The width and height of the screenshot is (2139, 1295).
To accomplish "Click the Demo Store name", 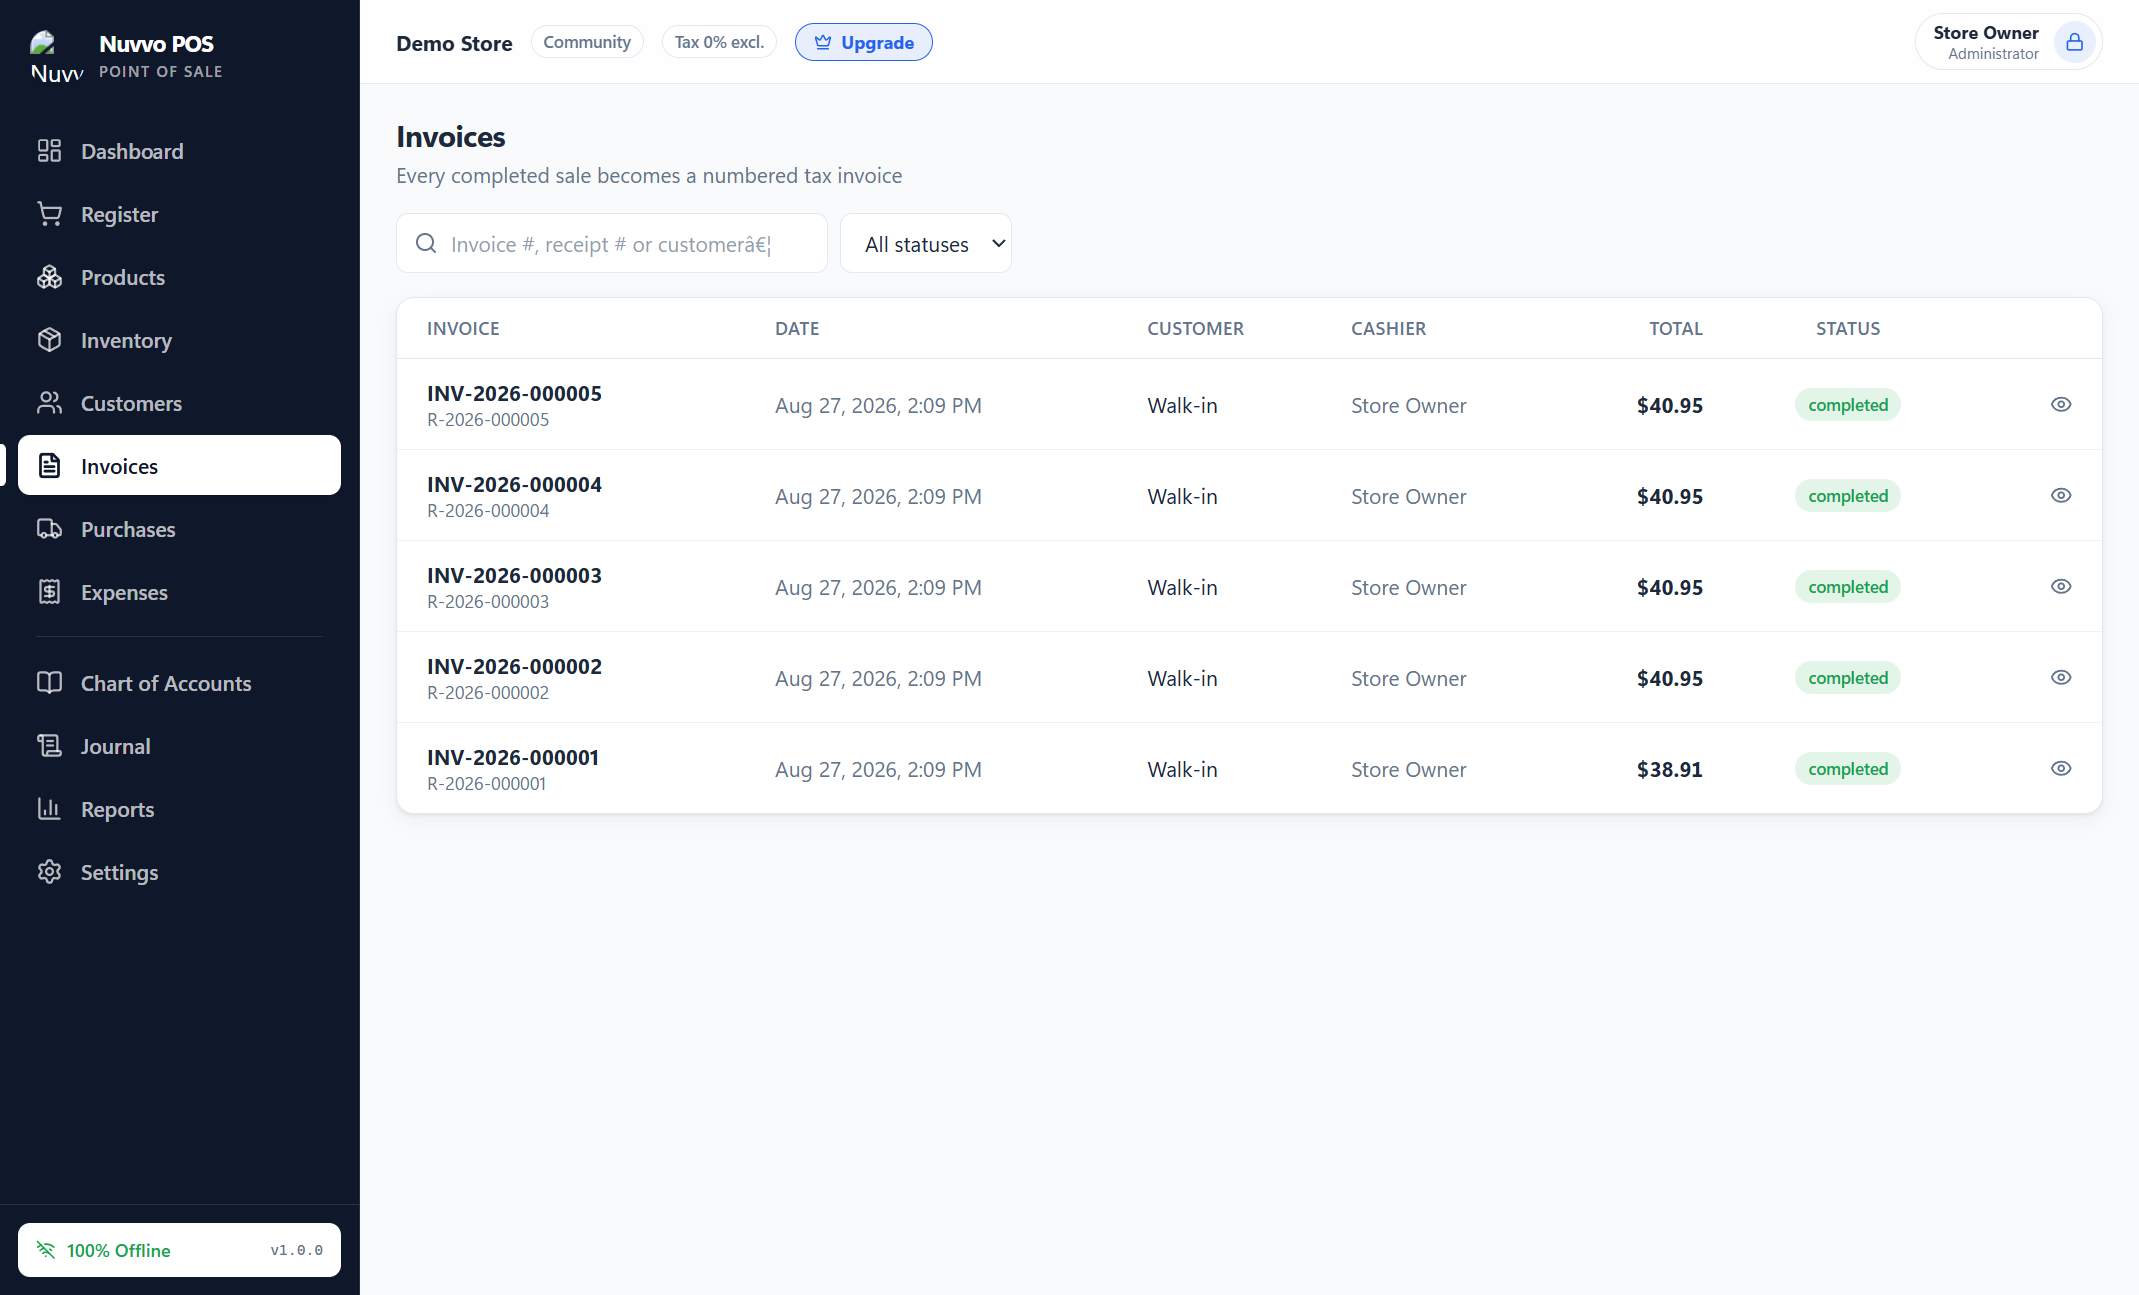I will pyautogui.click(x=454, y=43).
